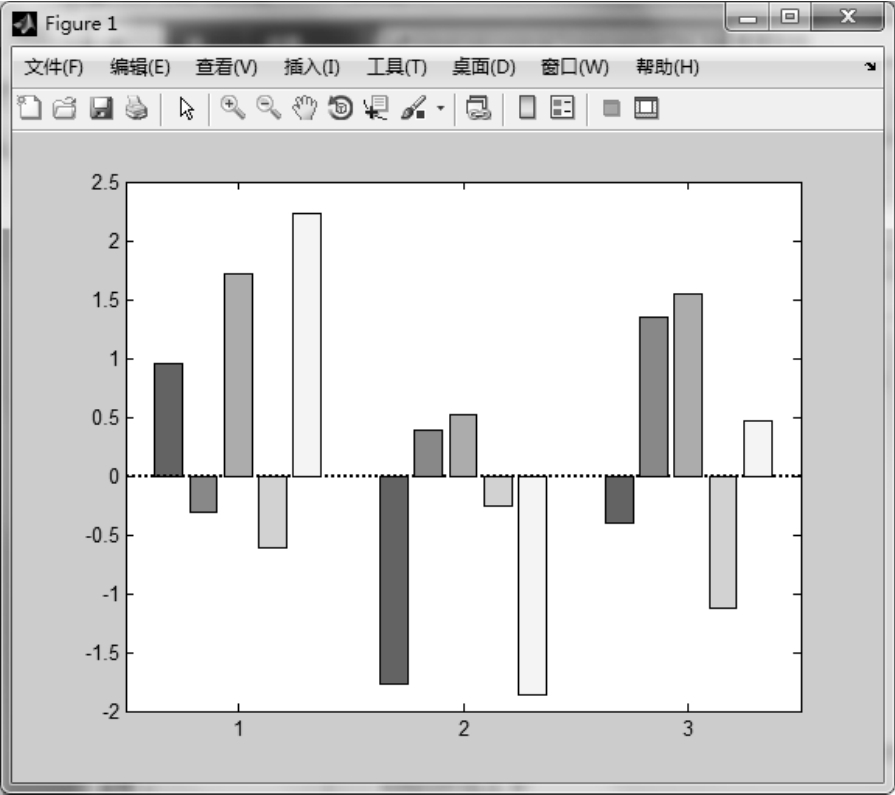Screen dimensions: 895x795
Task: Close the Figure 1 window
Action: [848, 17]
